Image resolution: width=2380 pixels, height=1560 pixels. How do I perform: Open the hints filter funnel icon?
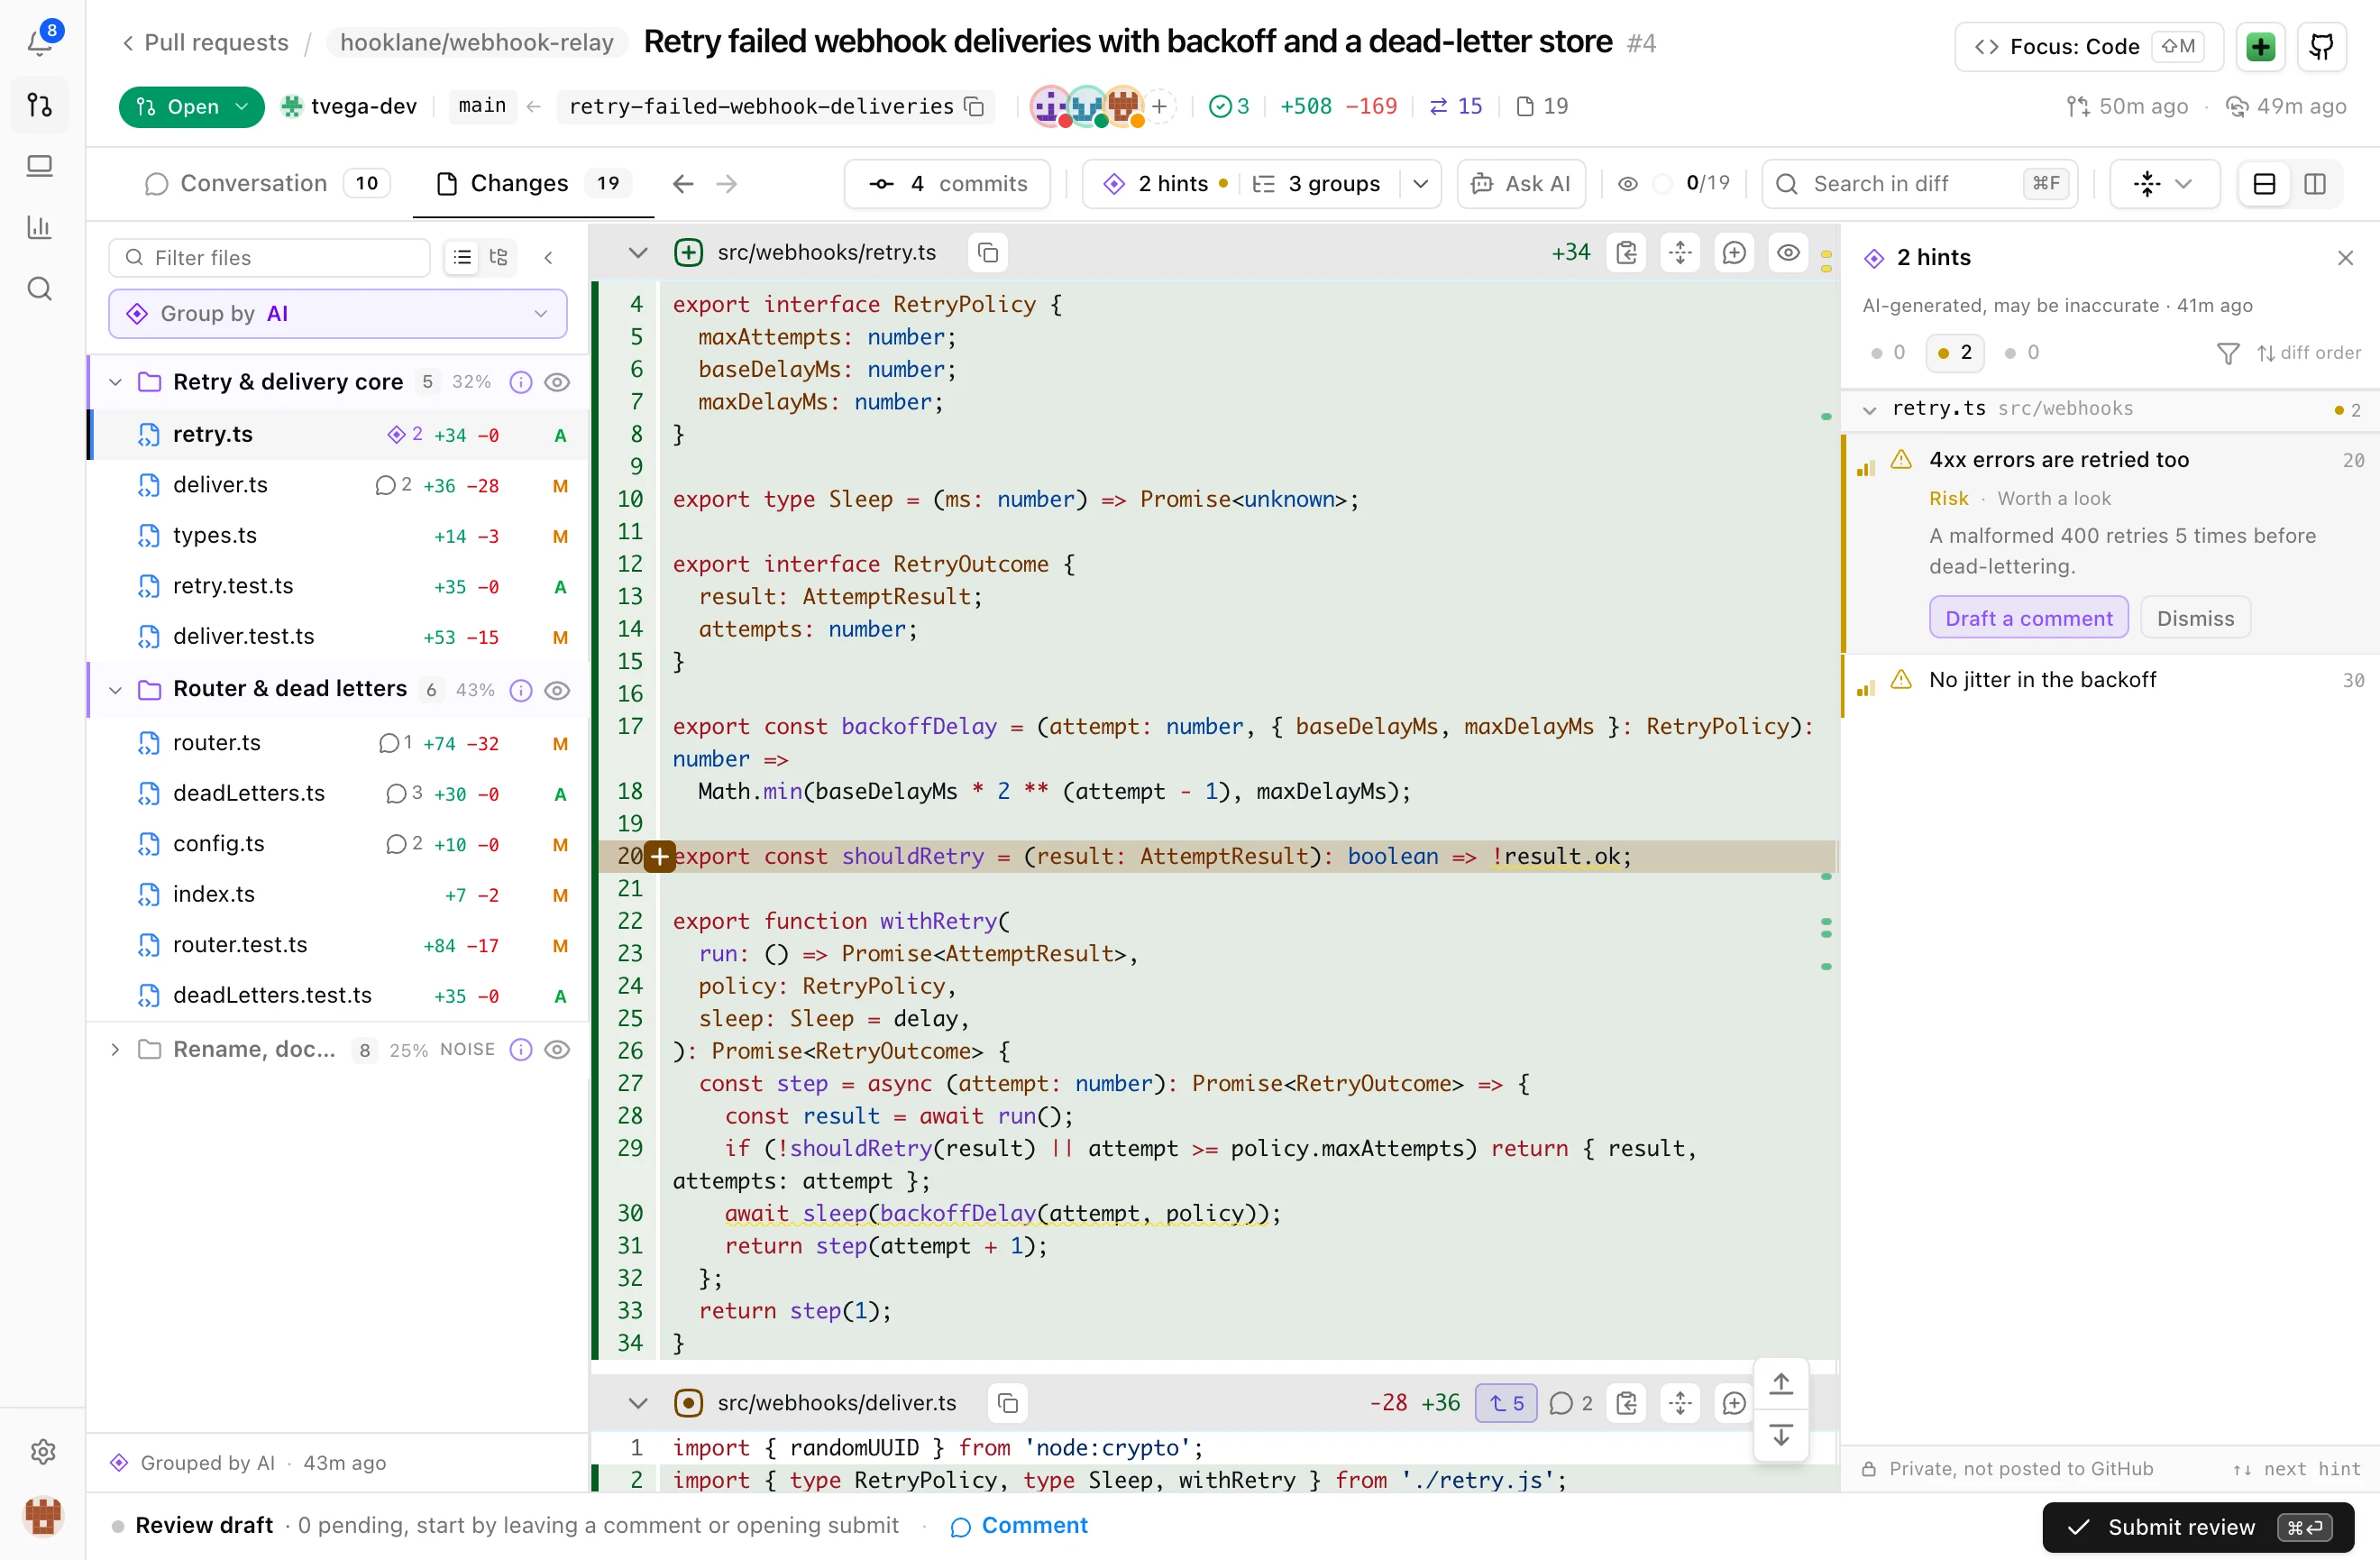tap(2228, 353)
